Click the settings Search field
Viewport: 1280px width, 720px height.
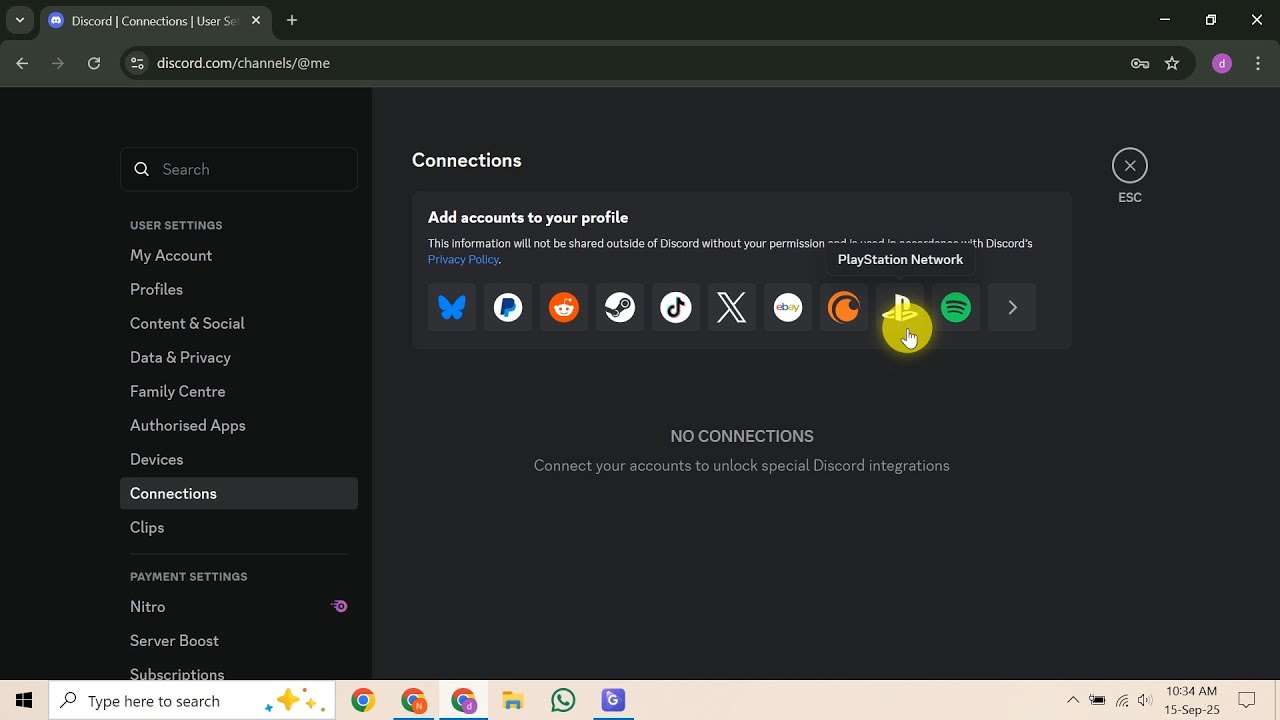pos(239,169)
